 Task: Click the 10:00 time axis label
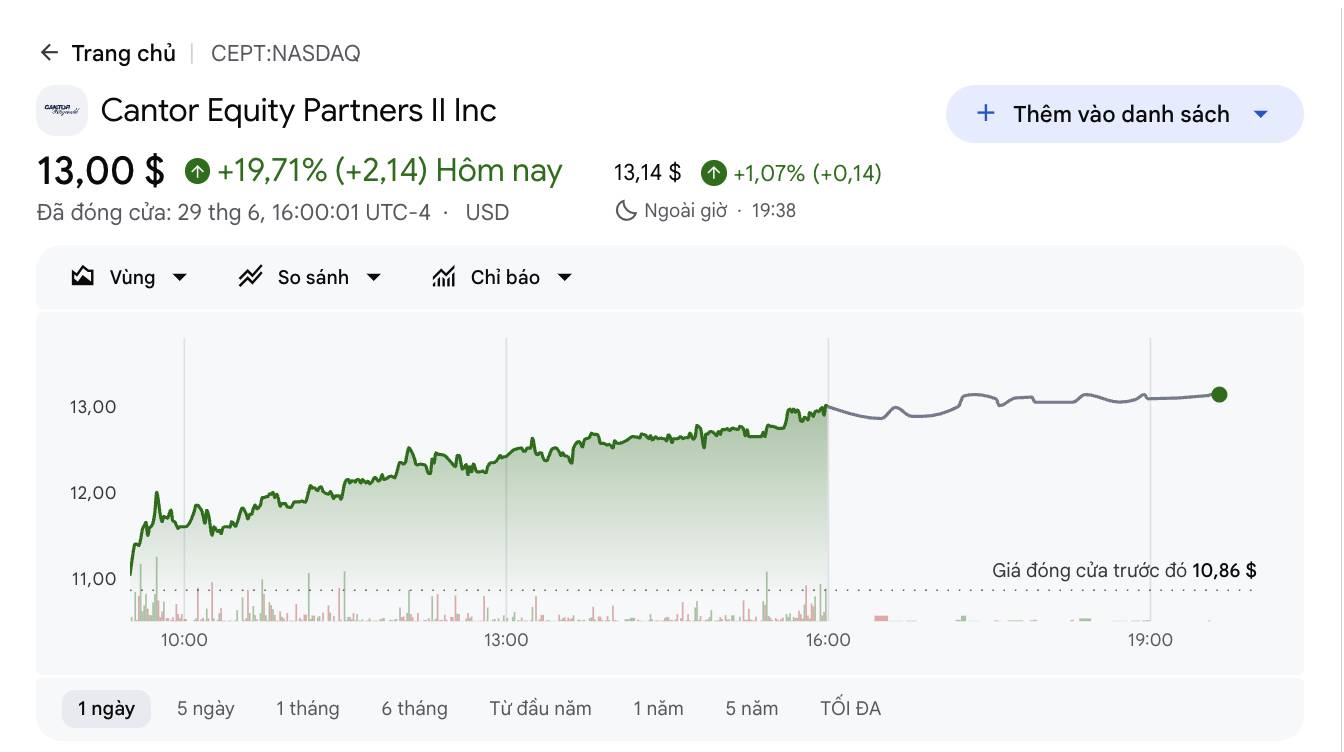(184, 639)
